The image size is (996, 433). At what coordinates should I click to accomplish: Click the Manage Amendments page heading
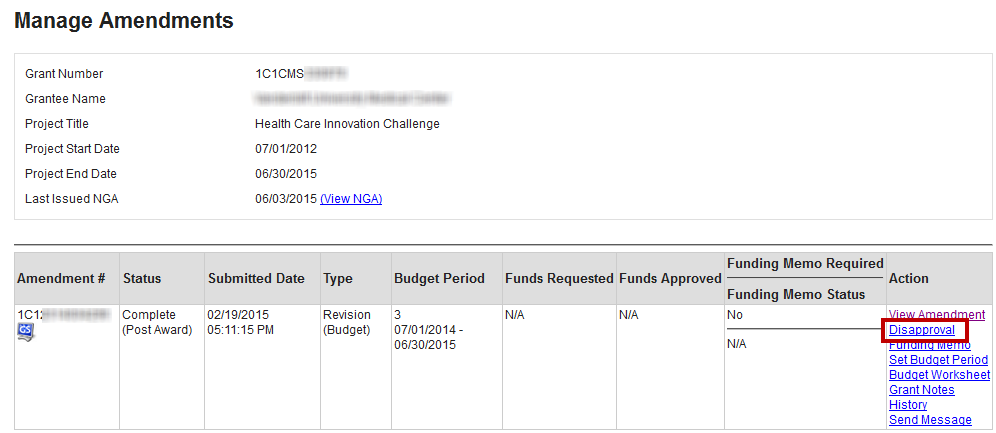[x=124, y=20]
